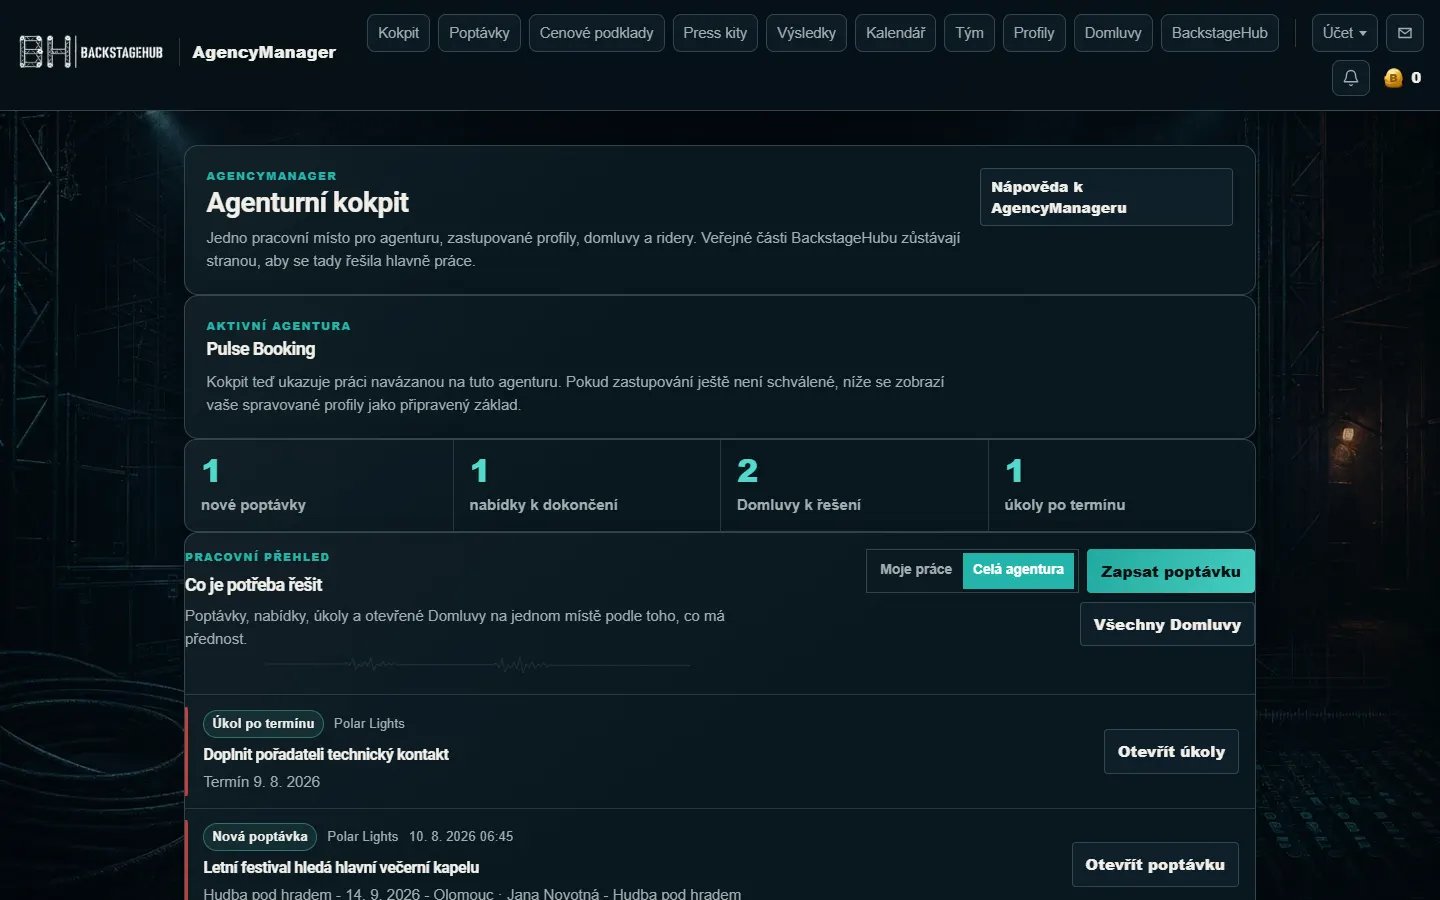Screen dimensions: 1440x900
Task: Select the 'Domluvy k řešení' stat tile
Action: (x=854, y=486)
